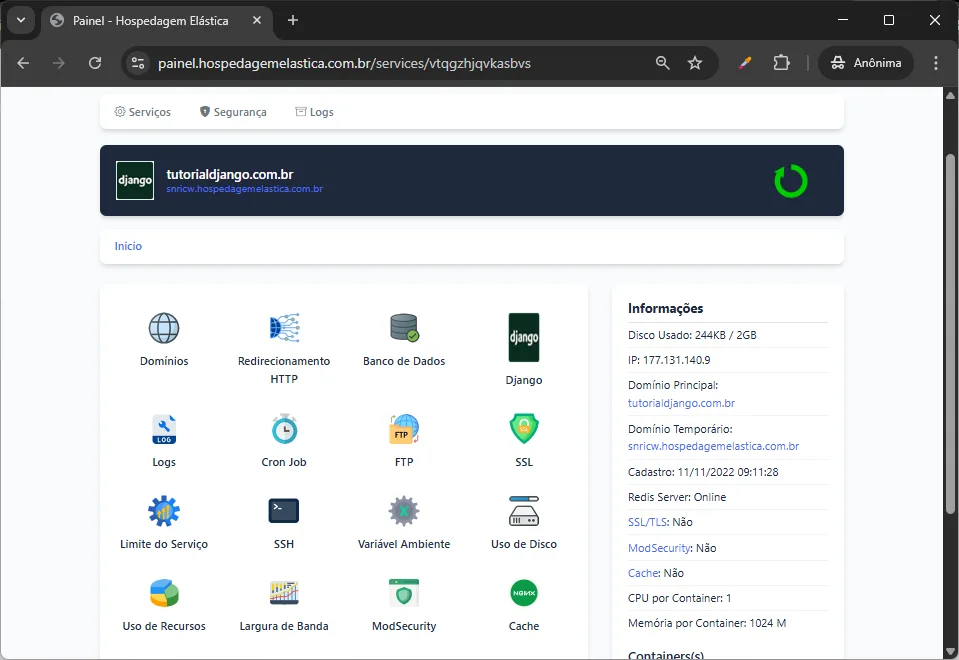The width and height of the screenshot is (959, 660).
Task: Click the 'CPU por Container: 1' text
Action: 679,598
